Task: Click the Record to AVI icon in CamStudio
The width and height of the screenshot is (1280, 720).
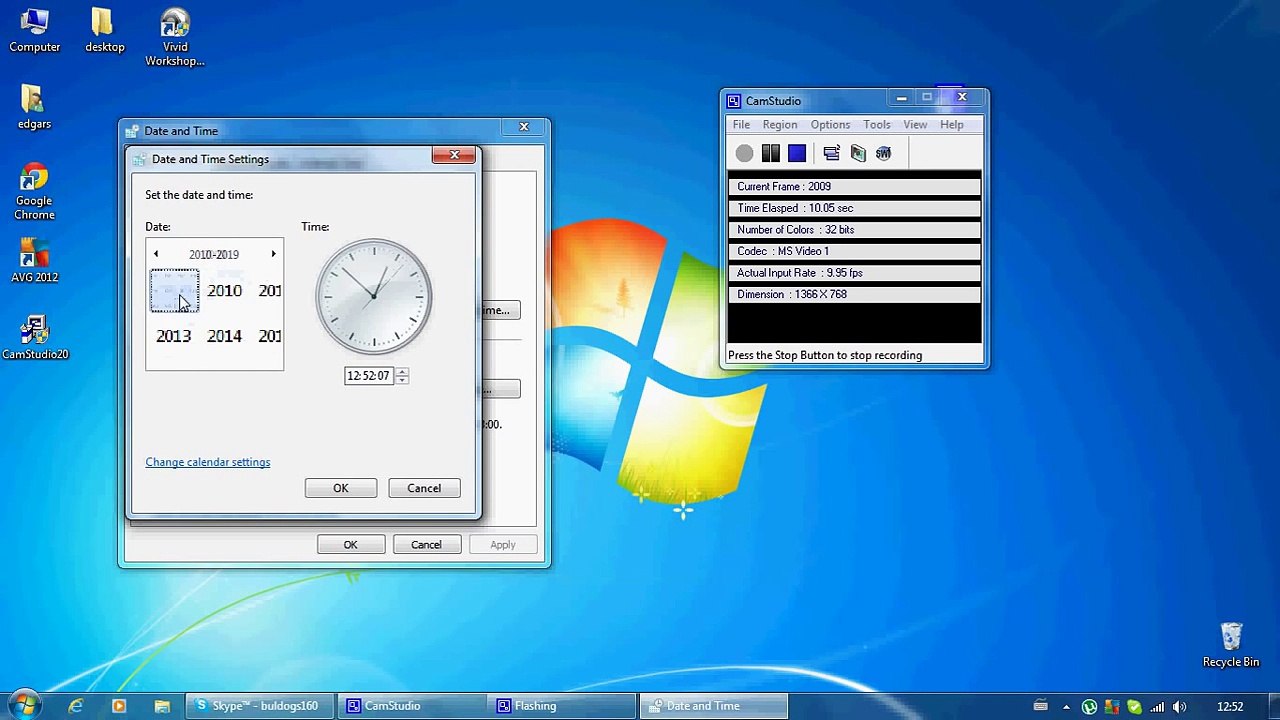Action: (x=858, y=153)
